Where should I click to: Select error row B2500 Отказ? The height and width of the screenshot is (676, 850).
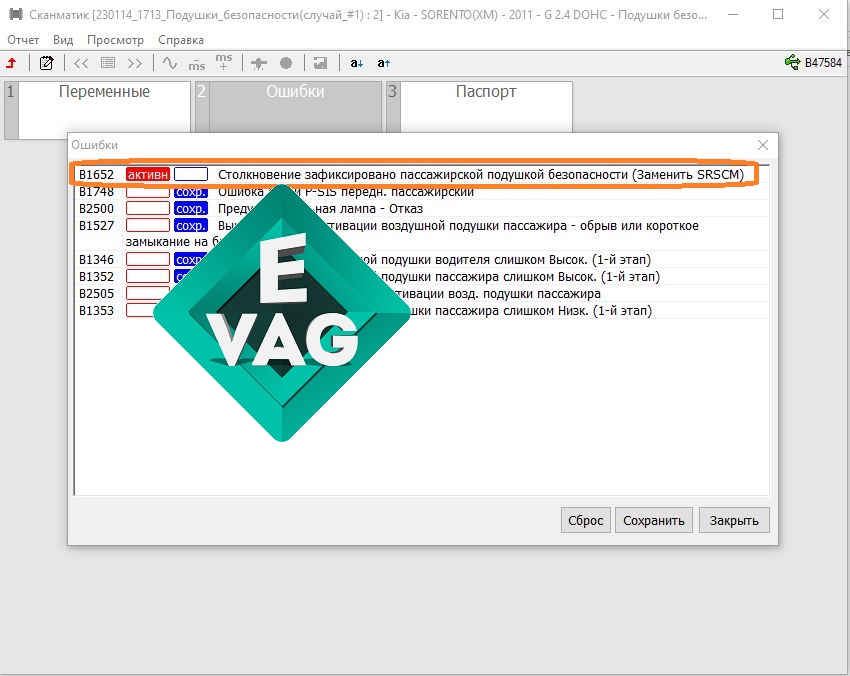[x=421, y=208]
